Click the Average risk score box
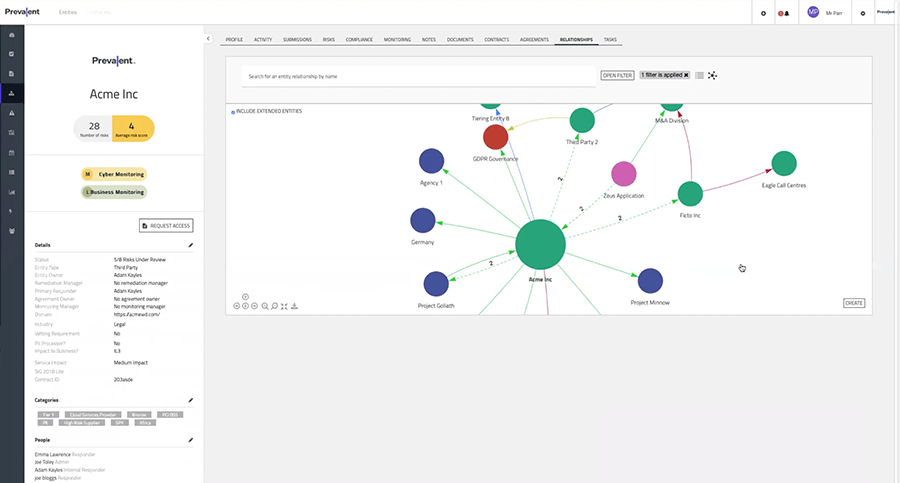Screen dimensions: 900x483 (133, 129)
